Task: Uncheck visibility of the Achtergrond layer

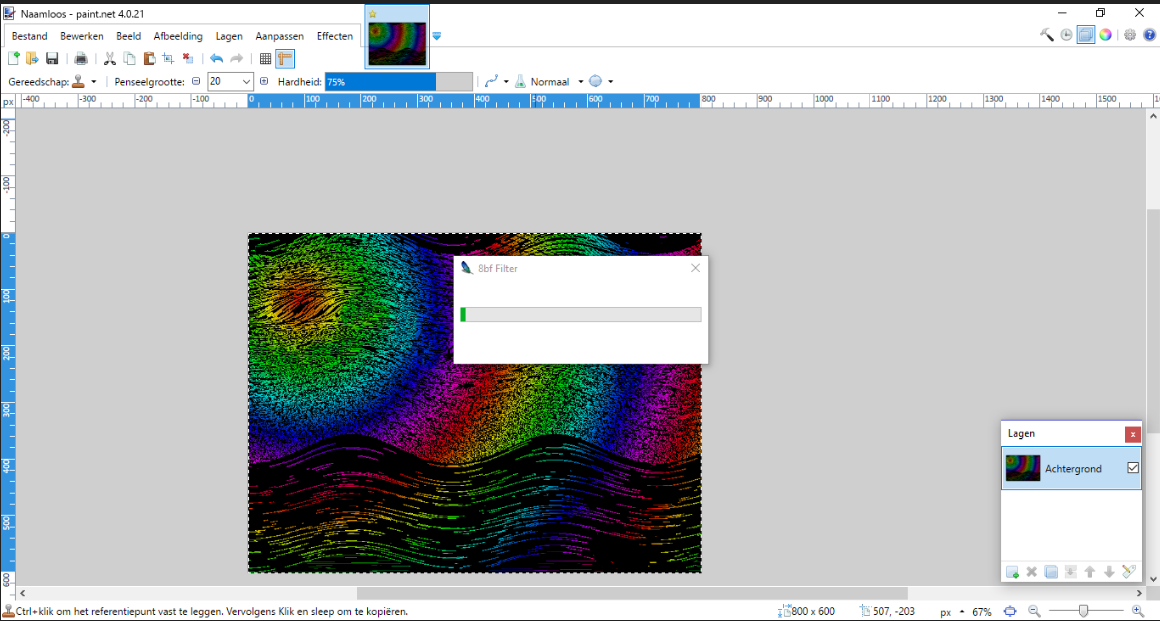Action: click(x=1133, y=468)
